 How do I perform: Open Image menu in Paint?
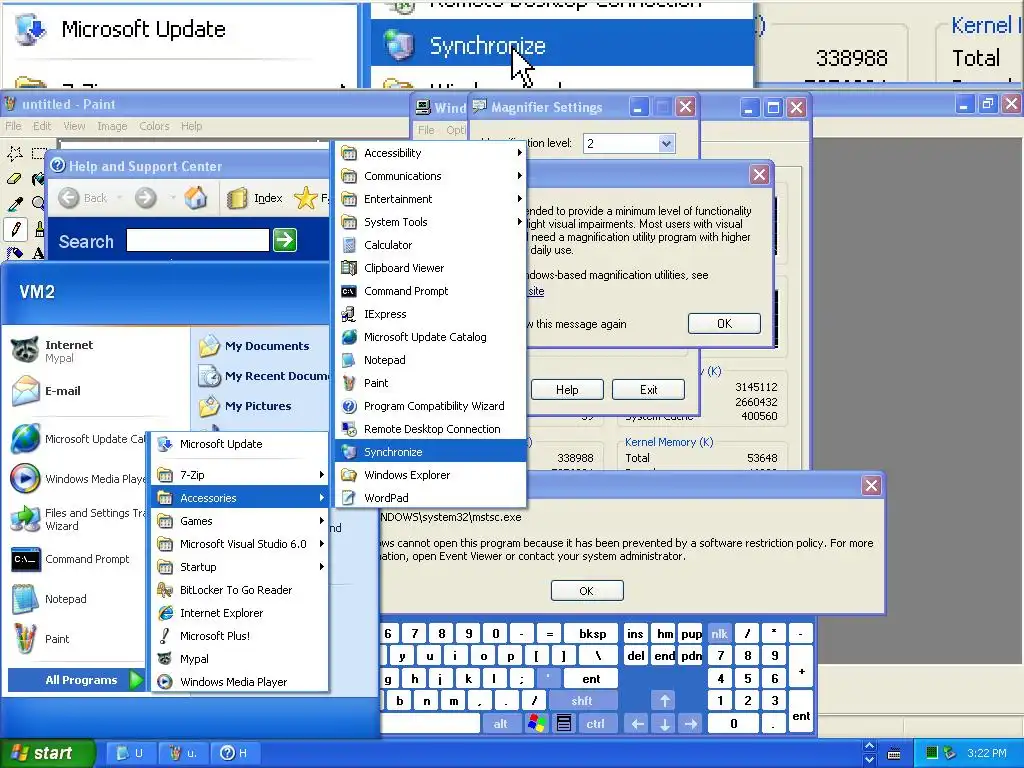coord(112,126)
